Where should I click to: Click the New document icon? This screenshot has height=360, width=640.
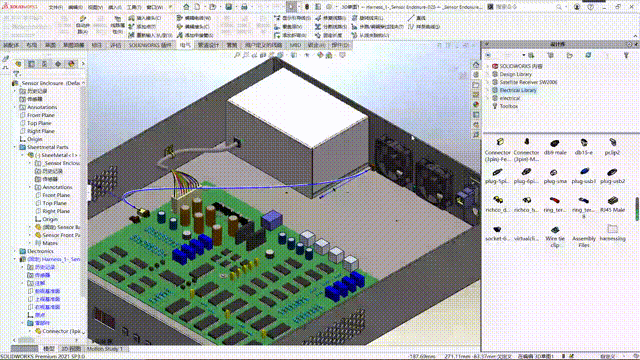198,7
